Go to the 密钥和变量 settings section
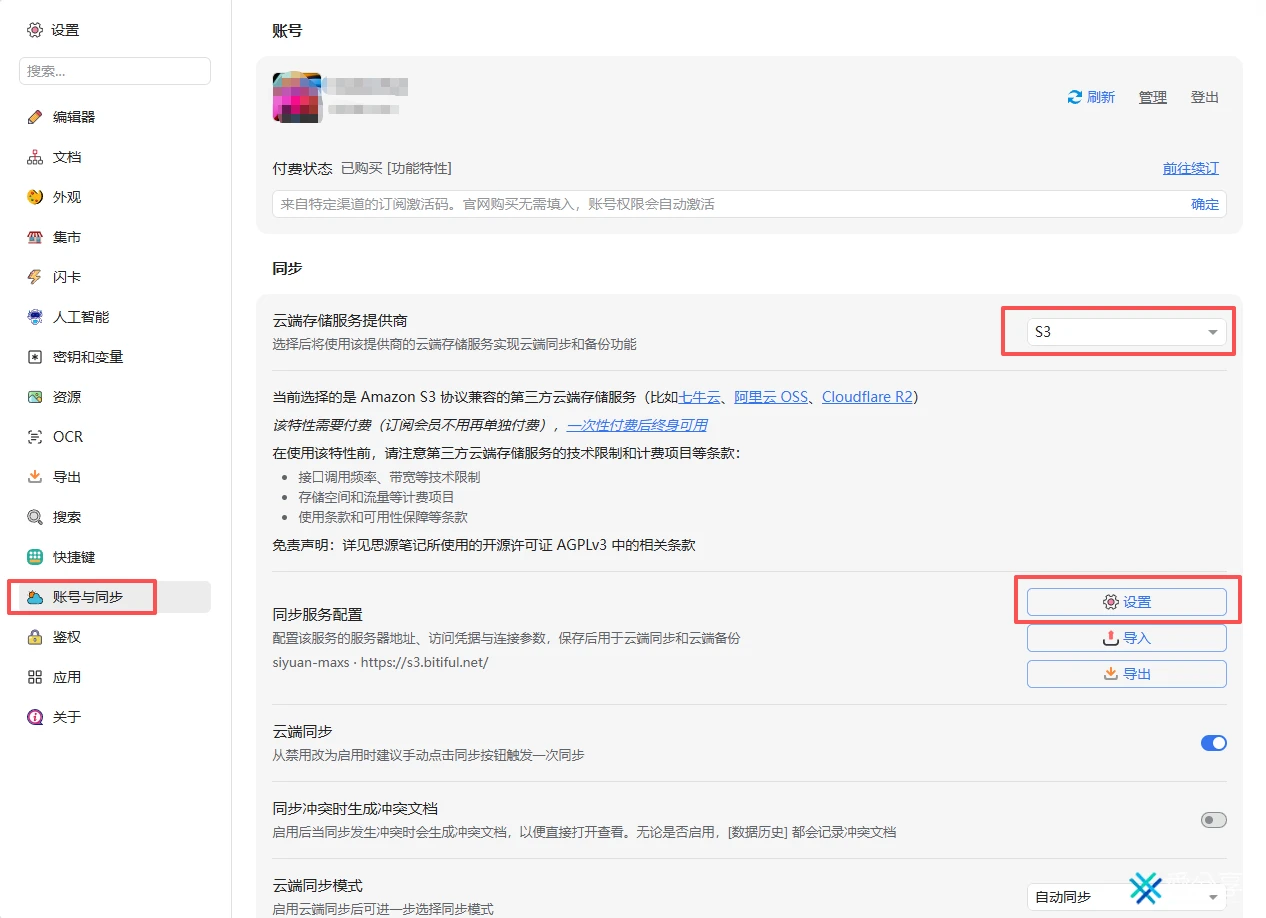 click(115, 357)
